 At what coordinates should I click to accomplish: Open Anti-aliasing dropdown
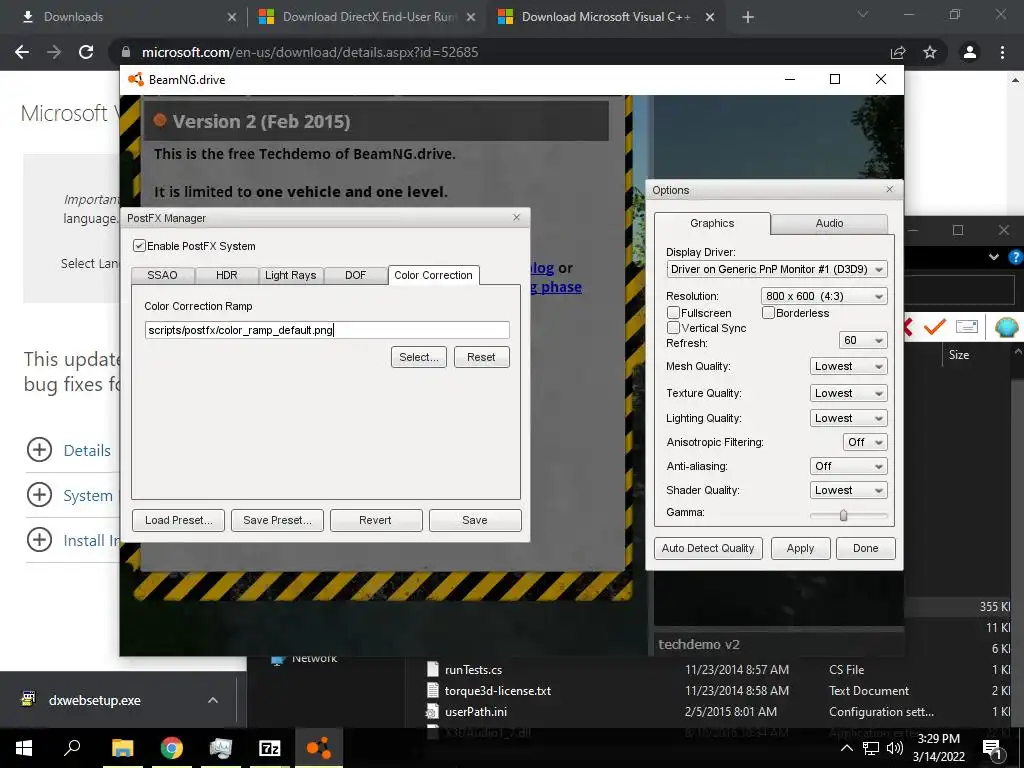point(848,466)
